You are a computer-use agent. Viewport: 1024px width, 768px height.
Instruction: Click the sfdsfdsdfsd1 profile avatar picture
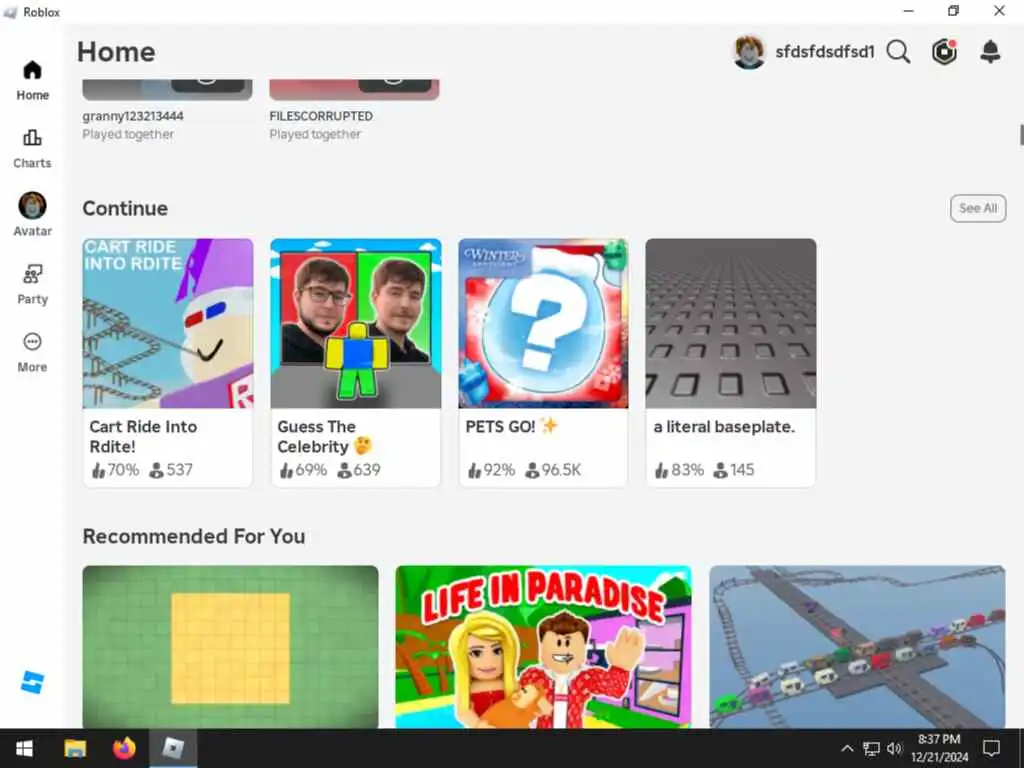[x=749, y=52]
